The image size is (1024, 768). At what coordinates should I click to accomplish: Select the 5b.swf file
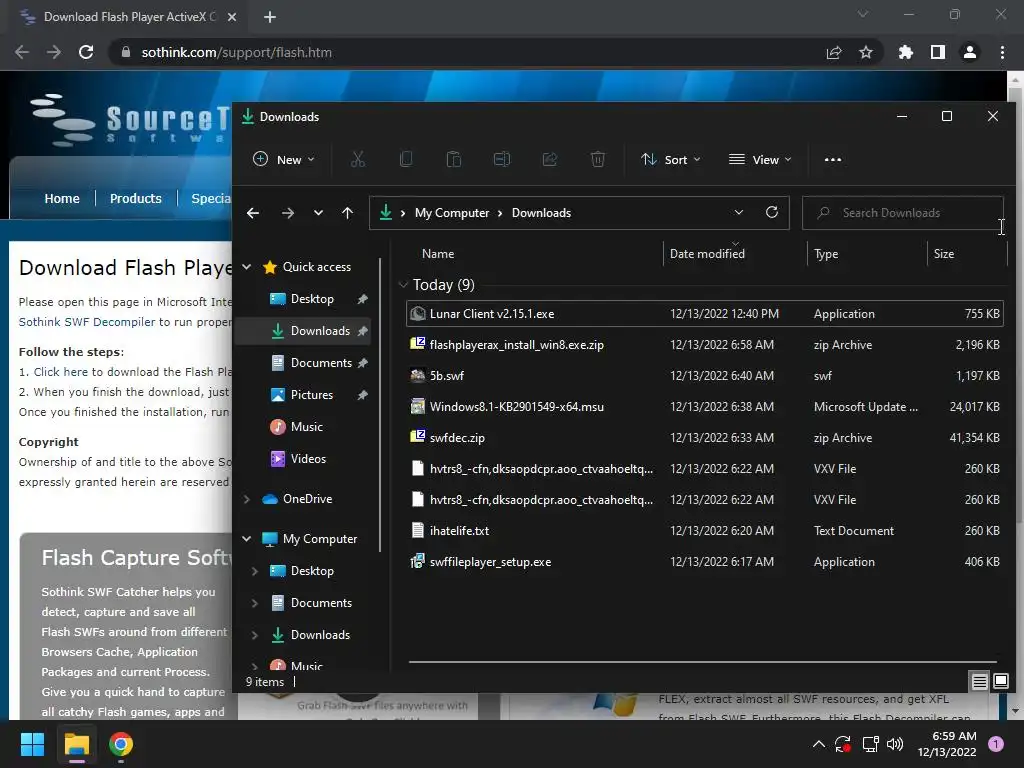(x=705, y=376)
